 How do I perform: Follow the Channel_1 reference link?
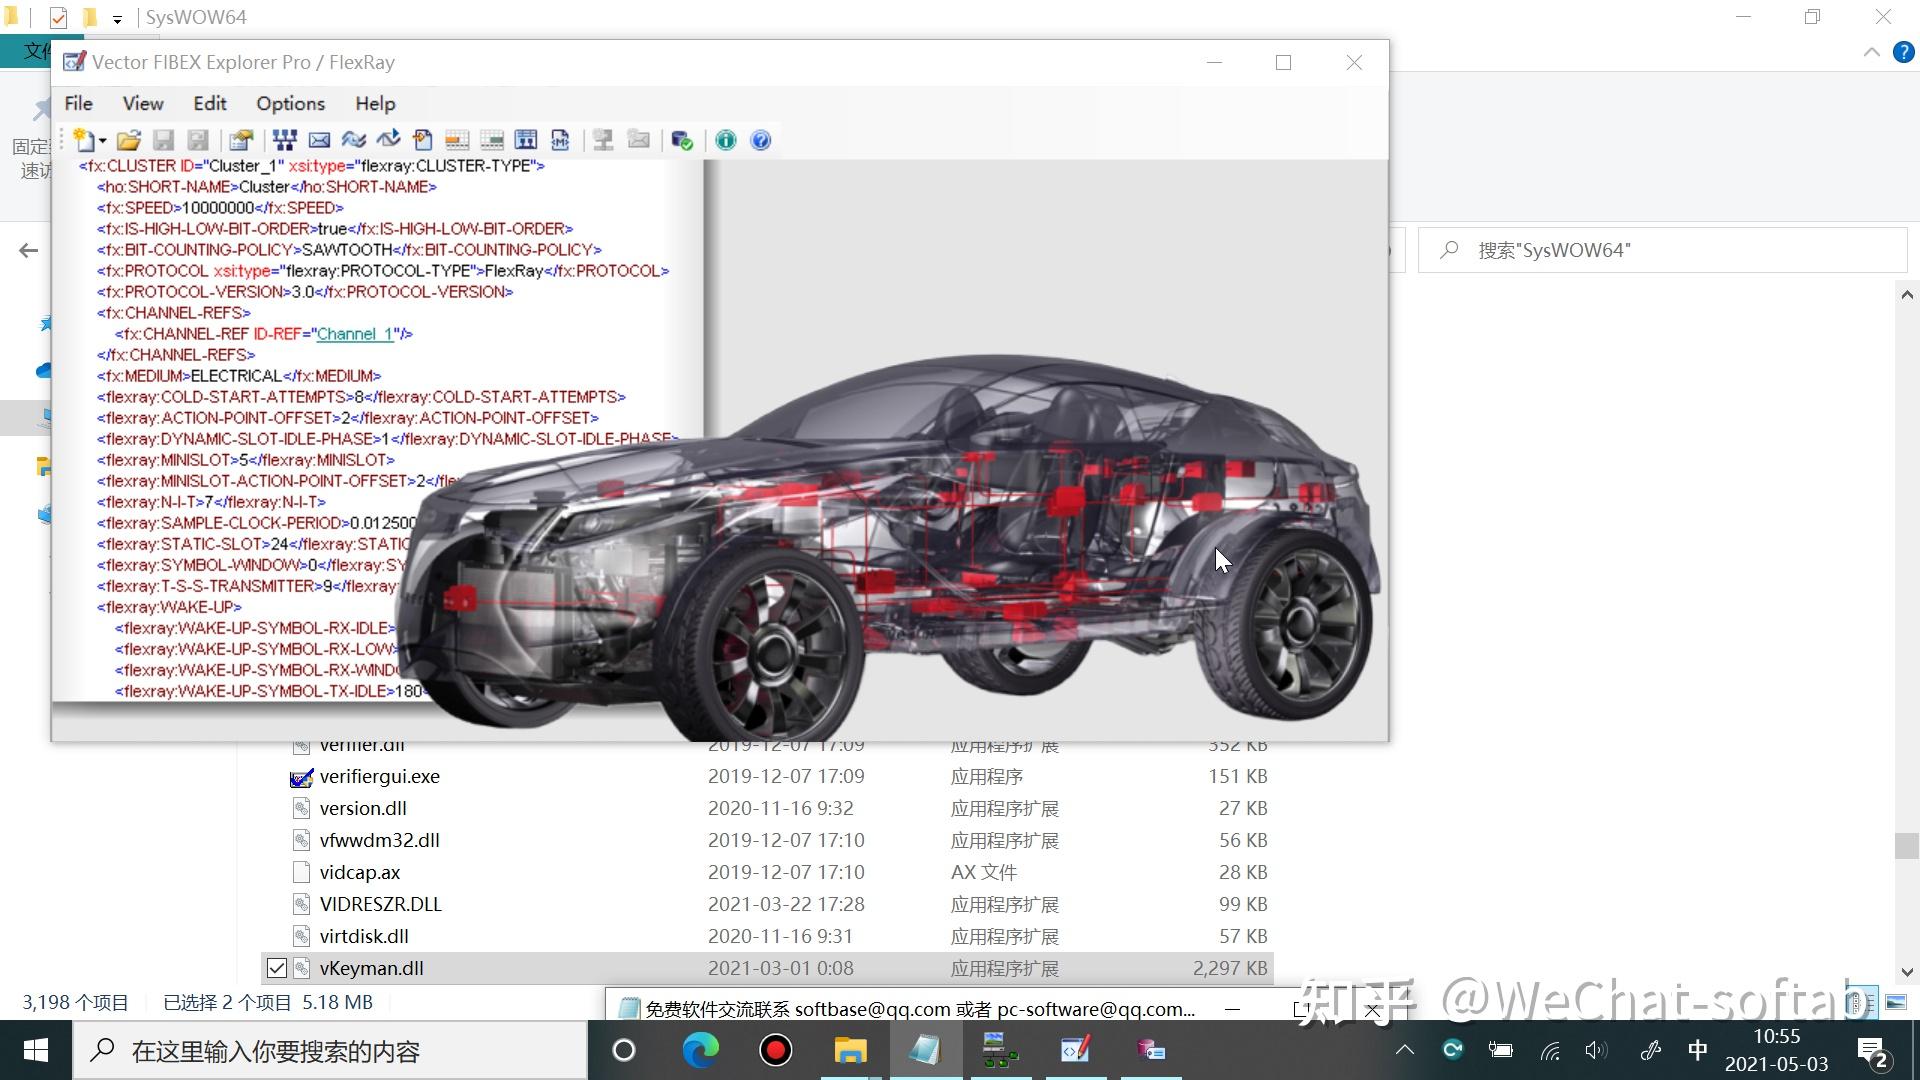click(355, 334)
